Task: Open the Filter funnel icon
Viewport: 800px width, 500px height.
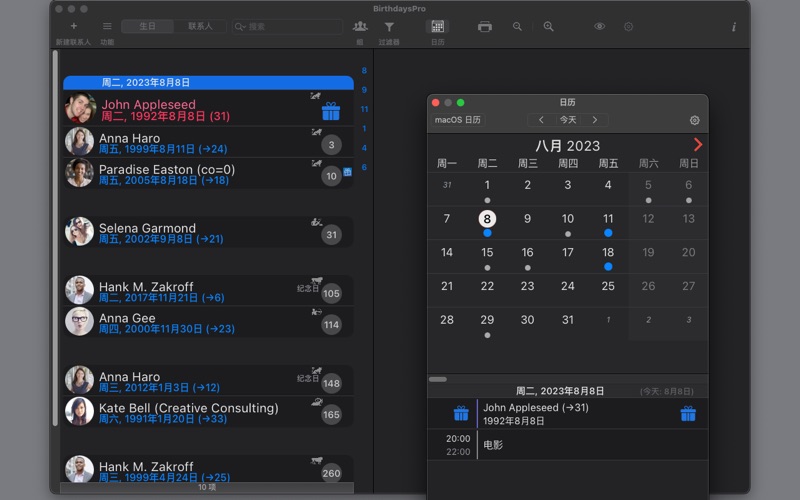Action: pyautogui.click(x=389, y=26)
